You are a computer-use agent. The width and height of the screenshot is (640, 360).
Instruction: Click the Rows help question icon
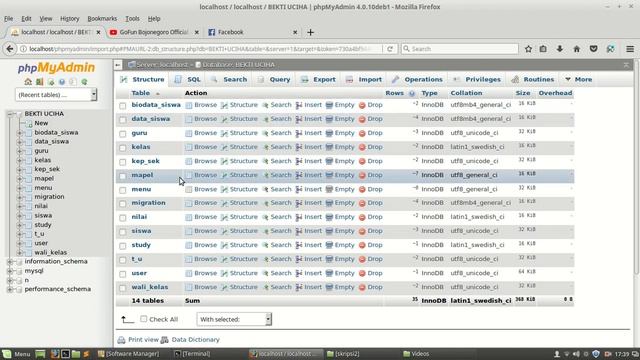tap(412, 93)
